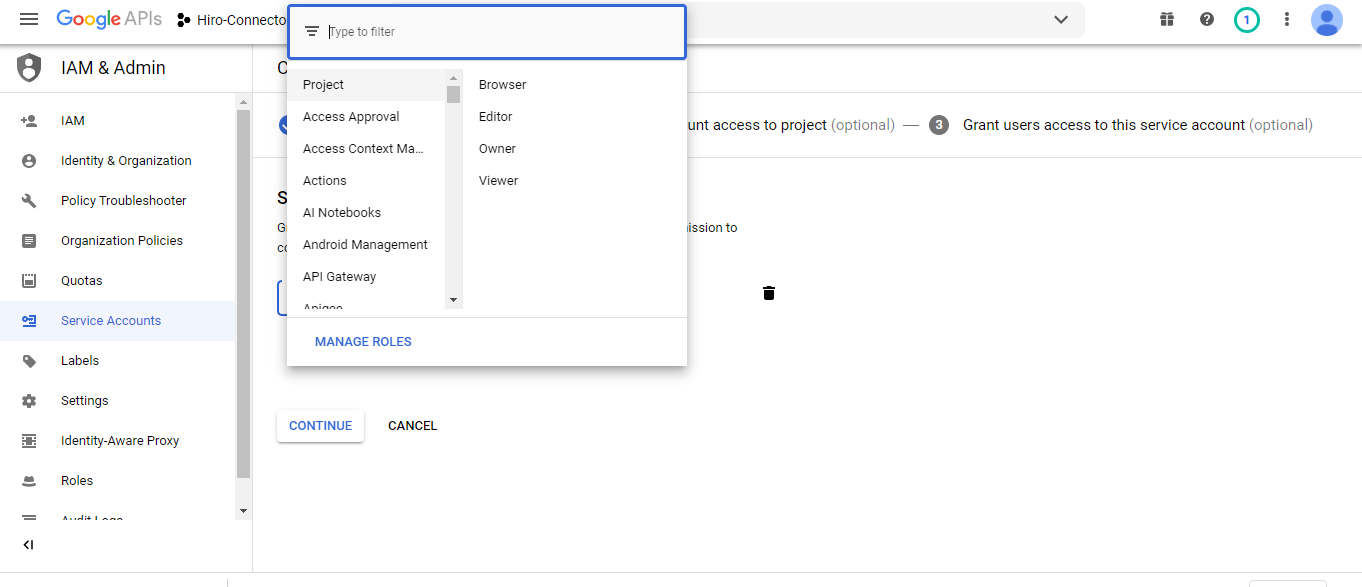Click the role list scroll-up arrow
The image size is (1362, 587).
[x=453, y=77]
